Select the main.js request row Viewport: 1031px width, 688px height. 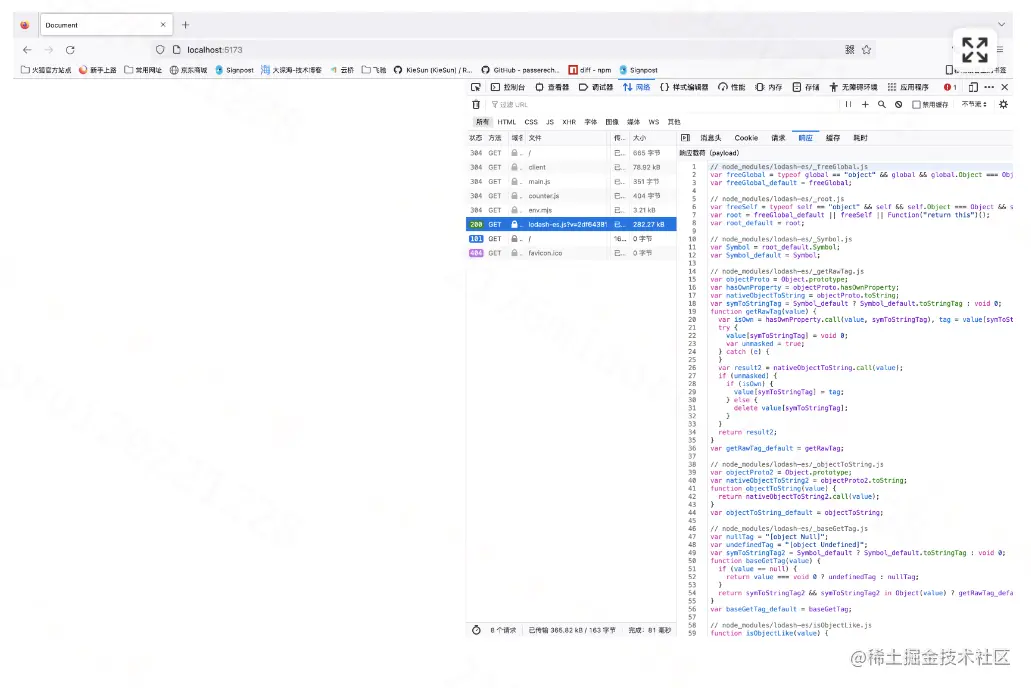pos(571,182)
